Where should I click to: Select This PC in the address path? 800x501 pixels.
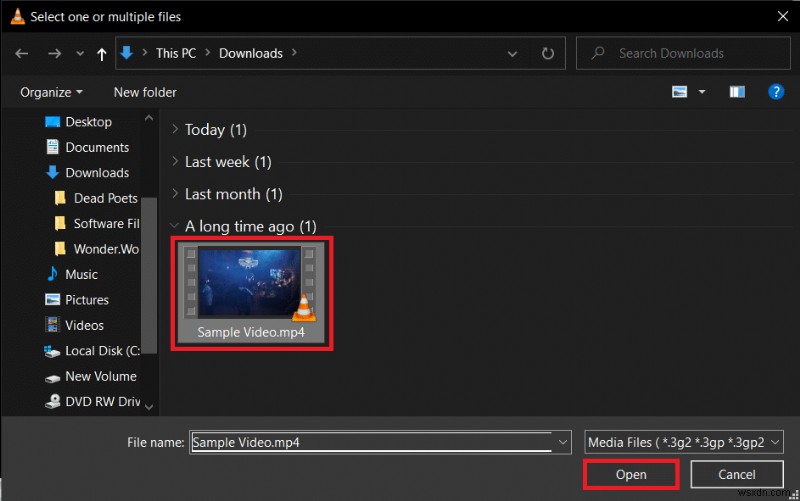[x=176, y=53]
